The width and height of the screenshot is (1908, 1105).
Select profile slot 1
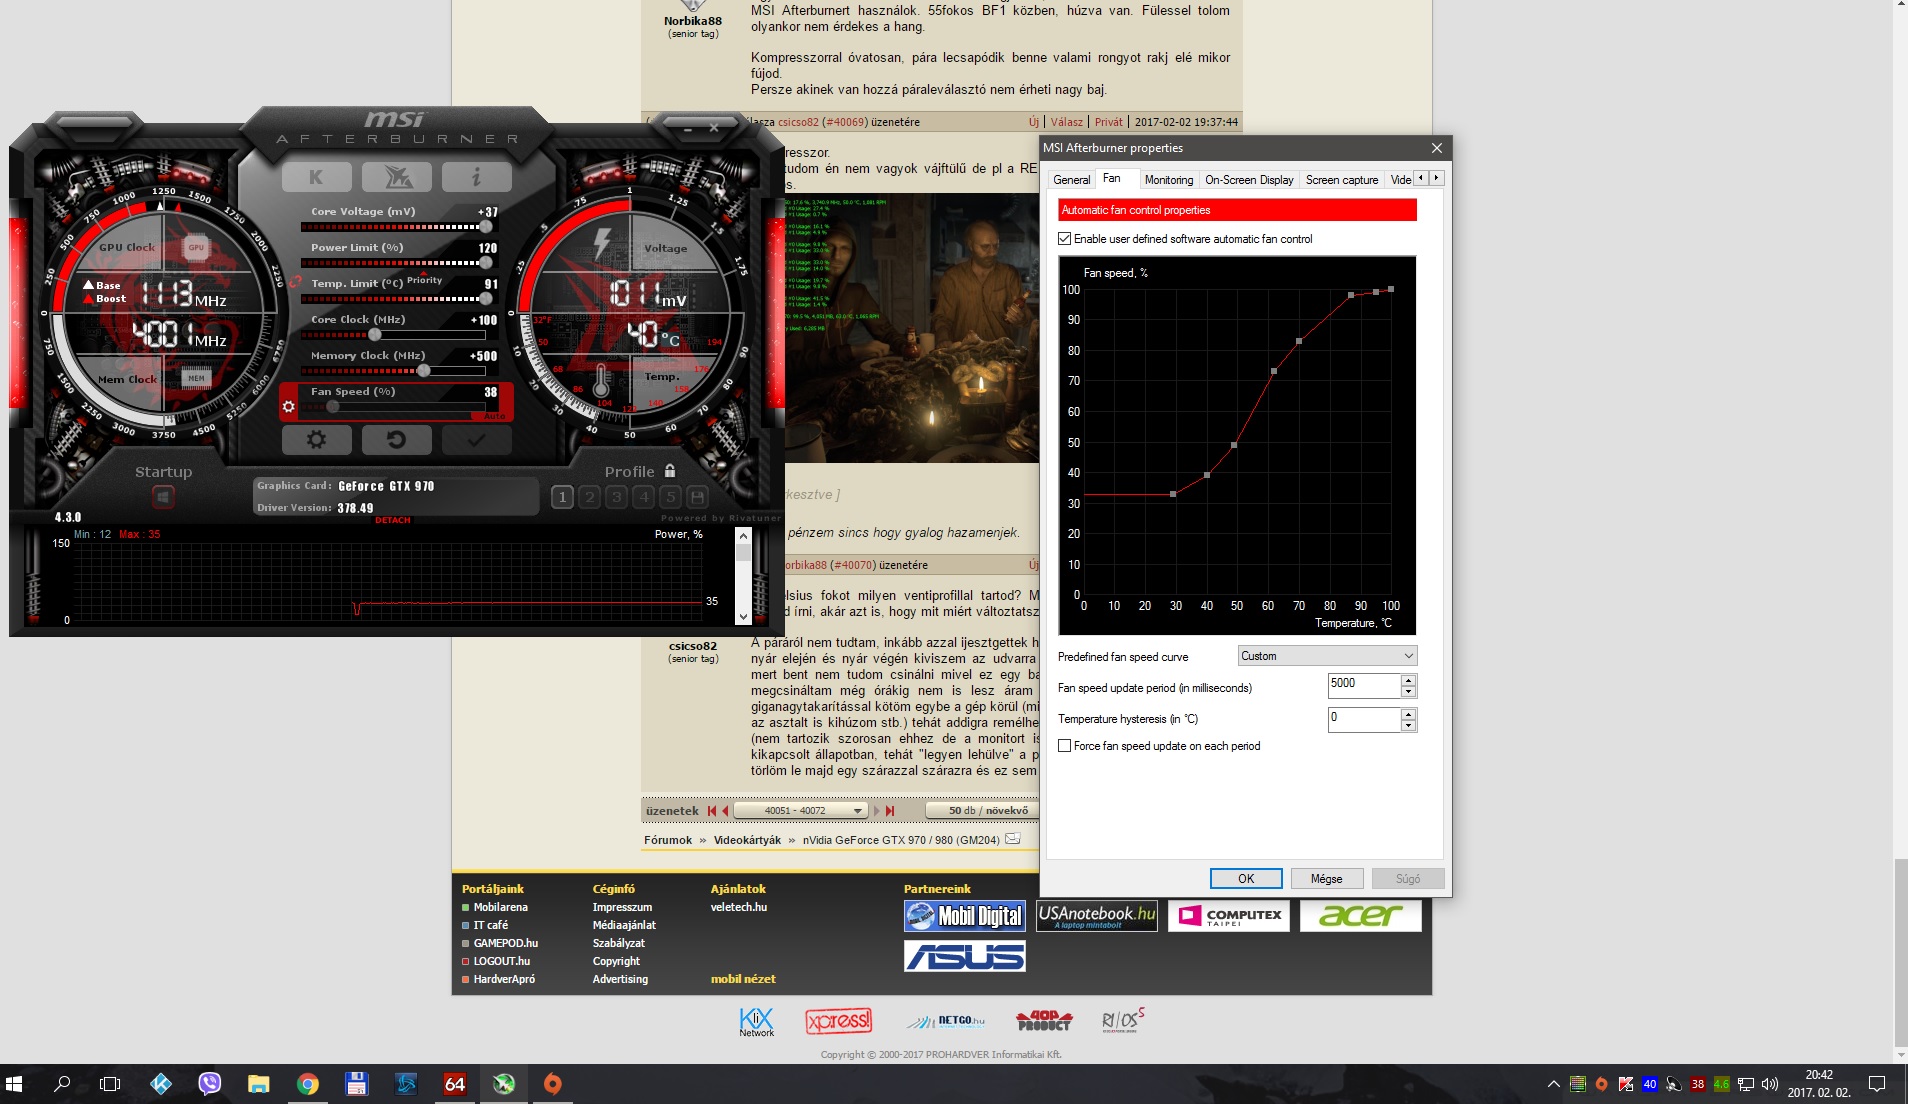point(562,497)
